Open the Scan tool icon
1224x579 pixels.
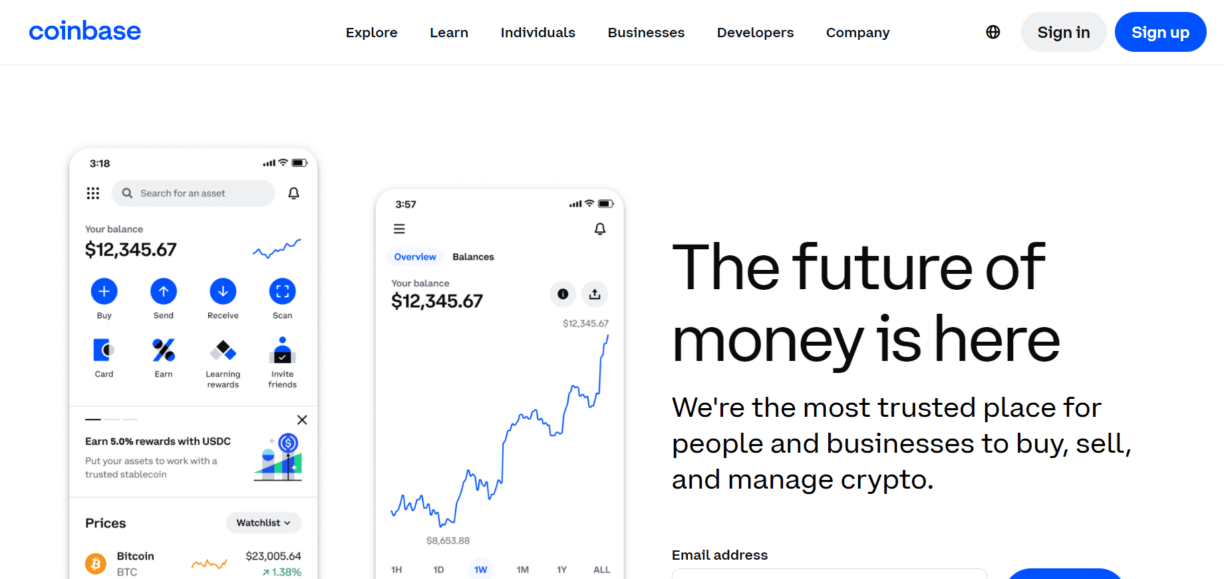coord(282,291)
